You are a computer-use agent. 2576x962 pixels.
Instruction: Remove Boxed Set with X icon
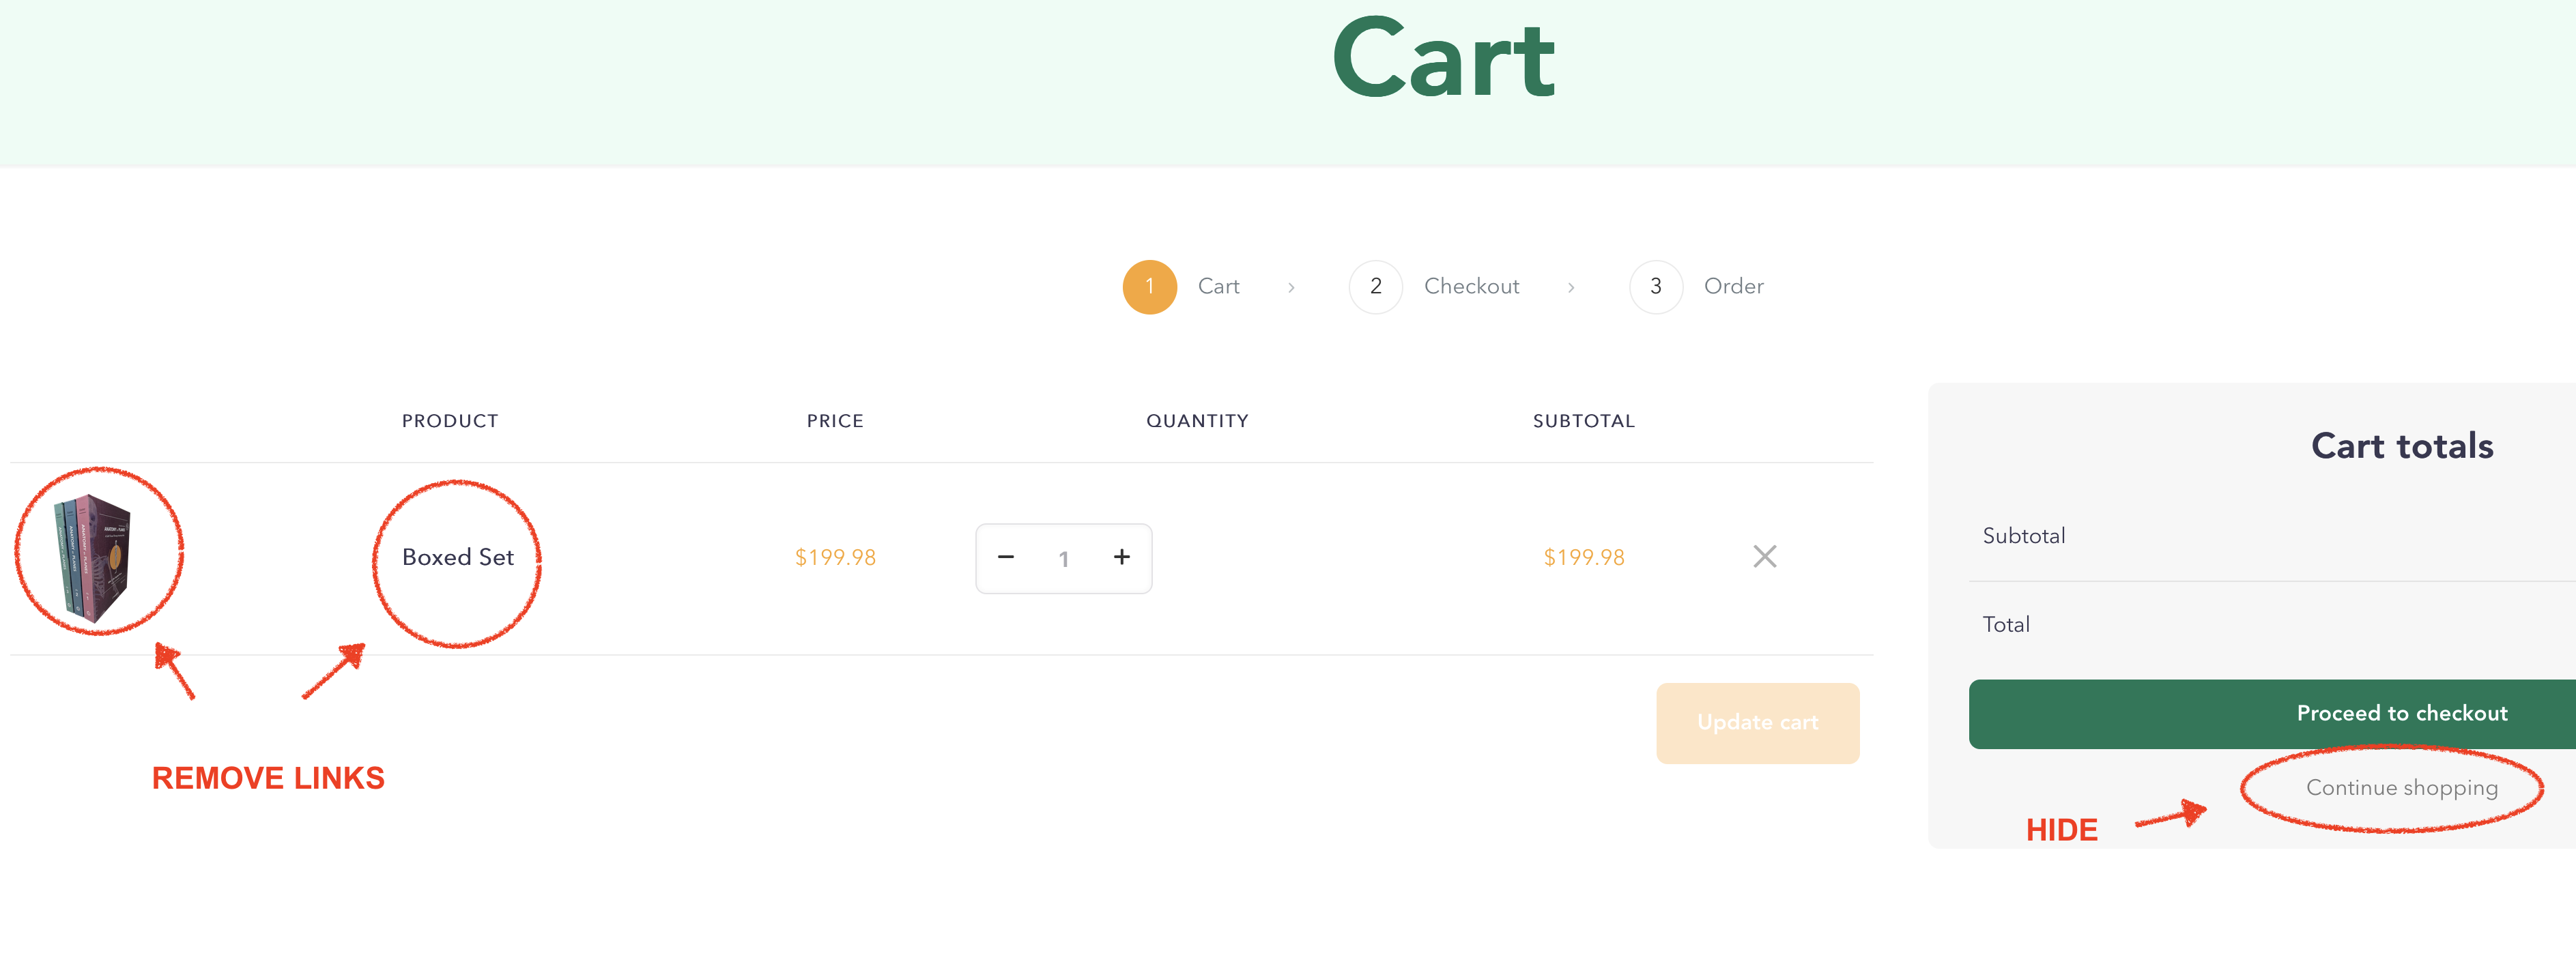coord(1764,556)
